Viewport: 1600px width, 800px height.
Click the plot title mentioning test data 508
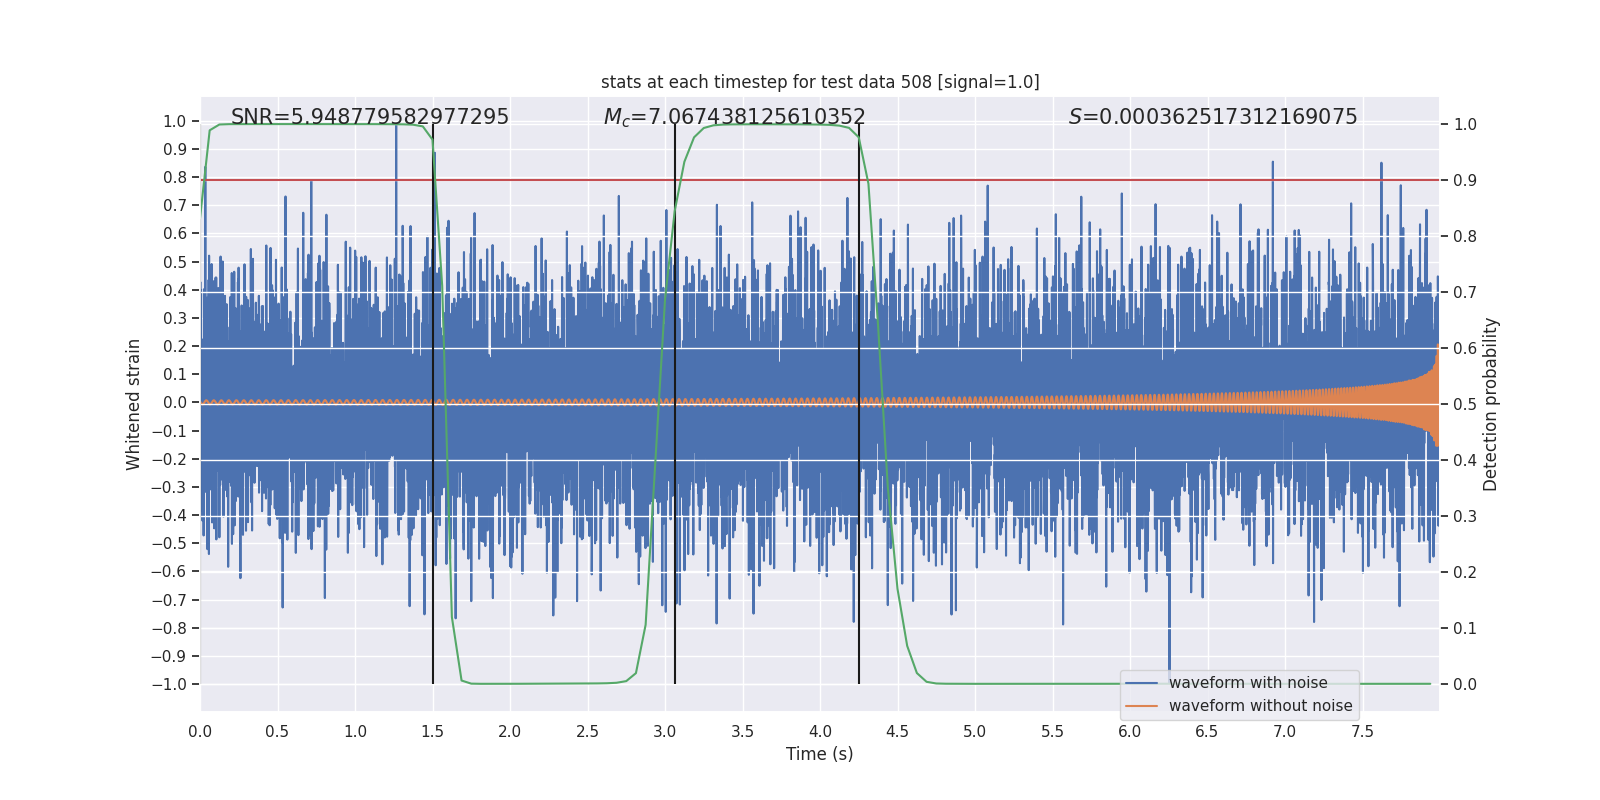(x=820, y=82)
